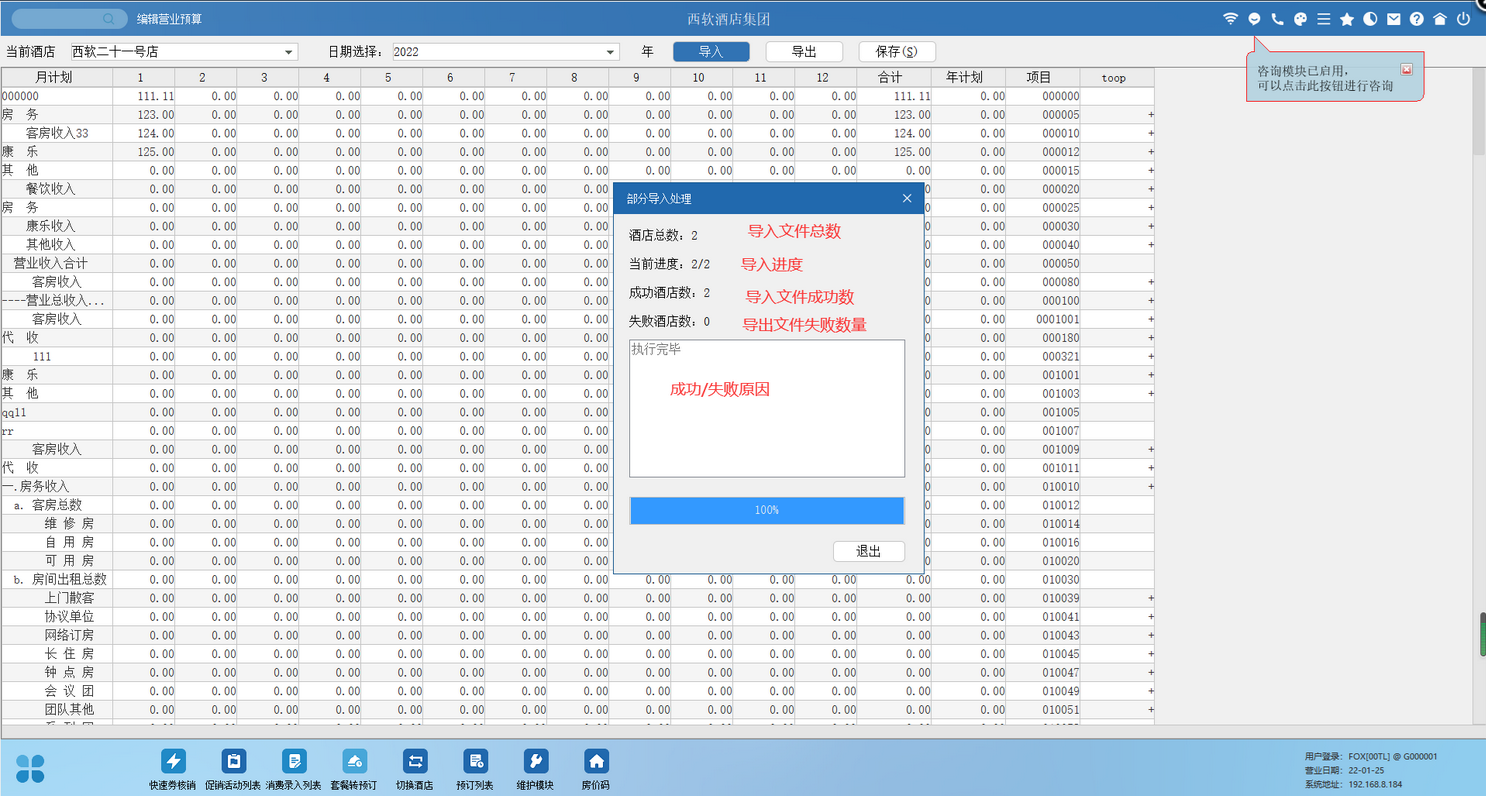Select the 上门散客 row label
The height and width of the screenshot is (796, 1486).
tap(69, 598)
